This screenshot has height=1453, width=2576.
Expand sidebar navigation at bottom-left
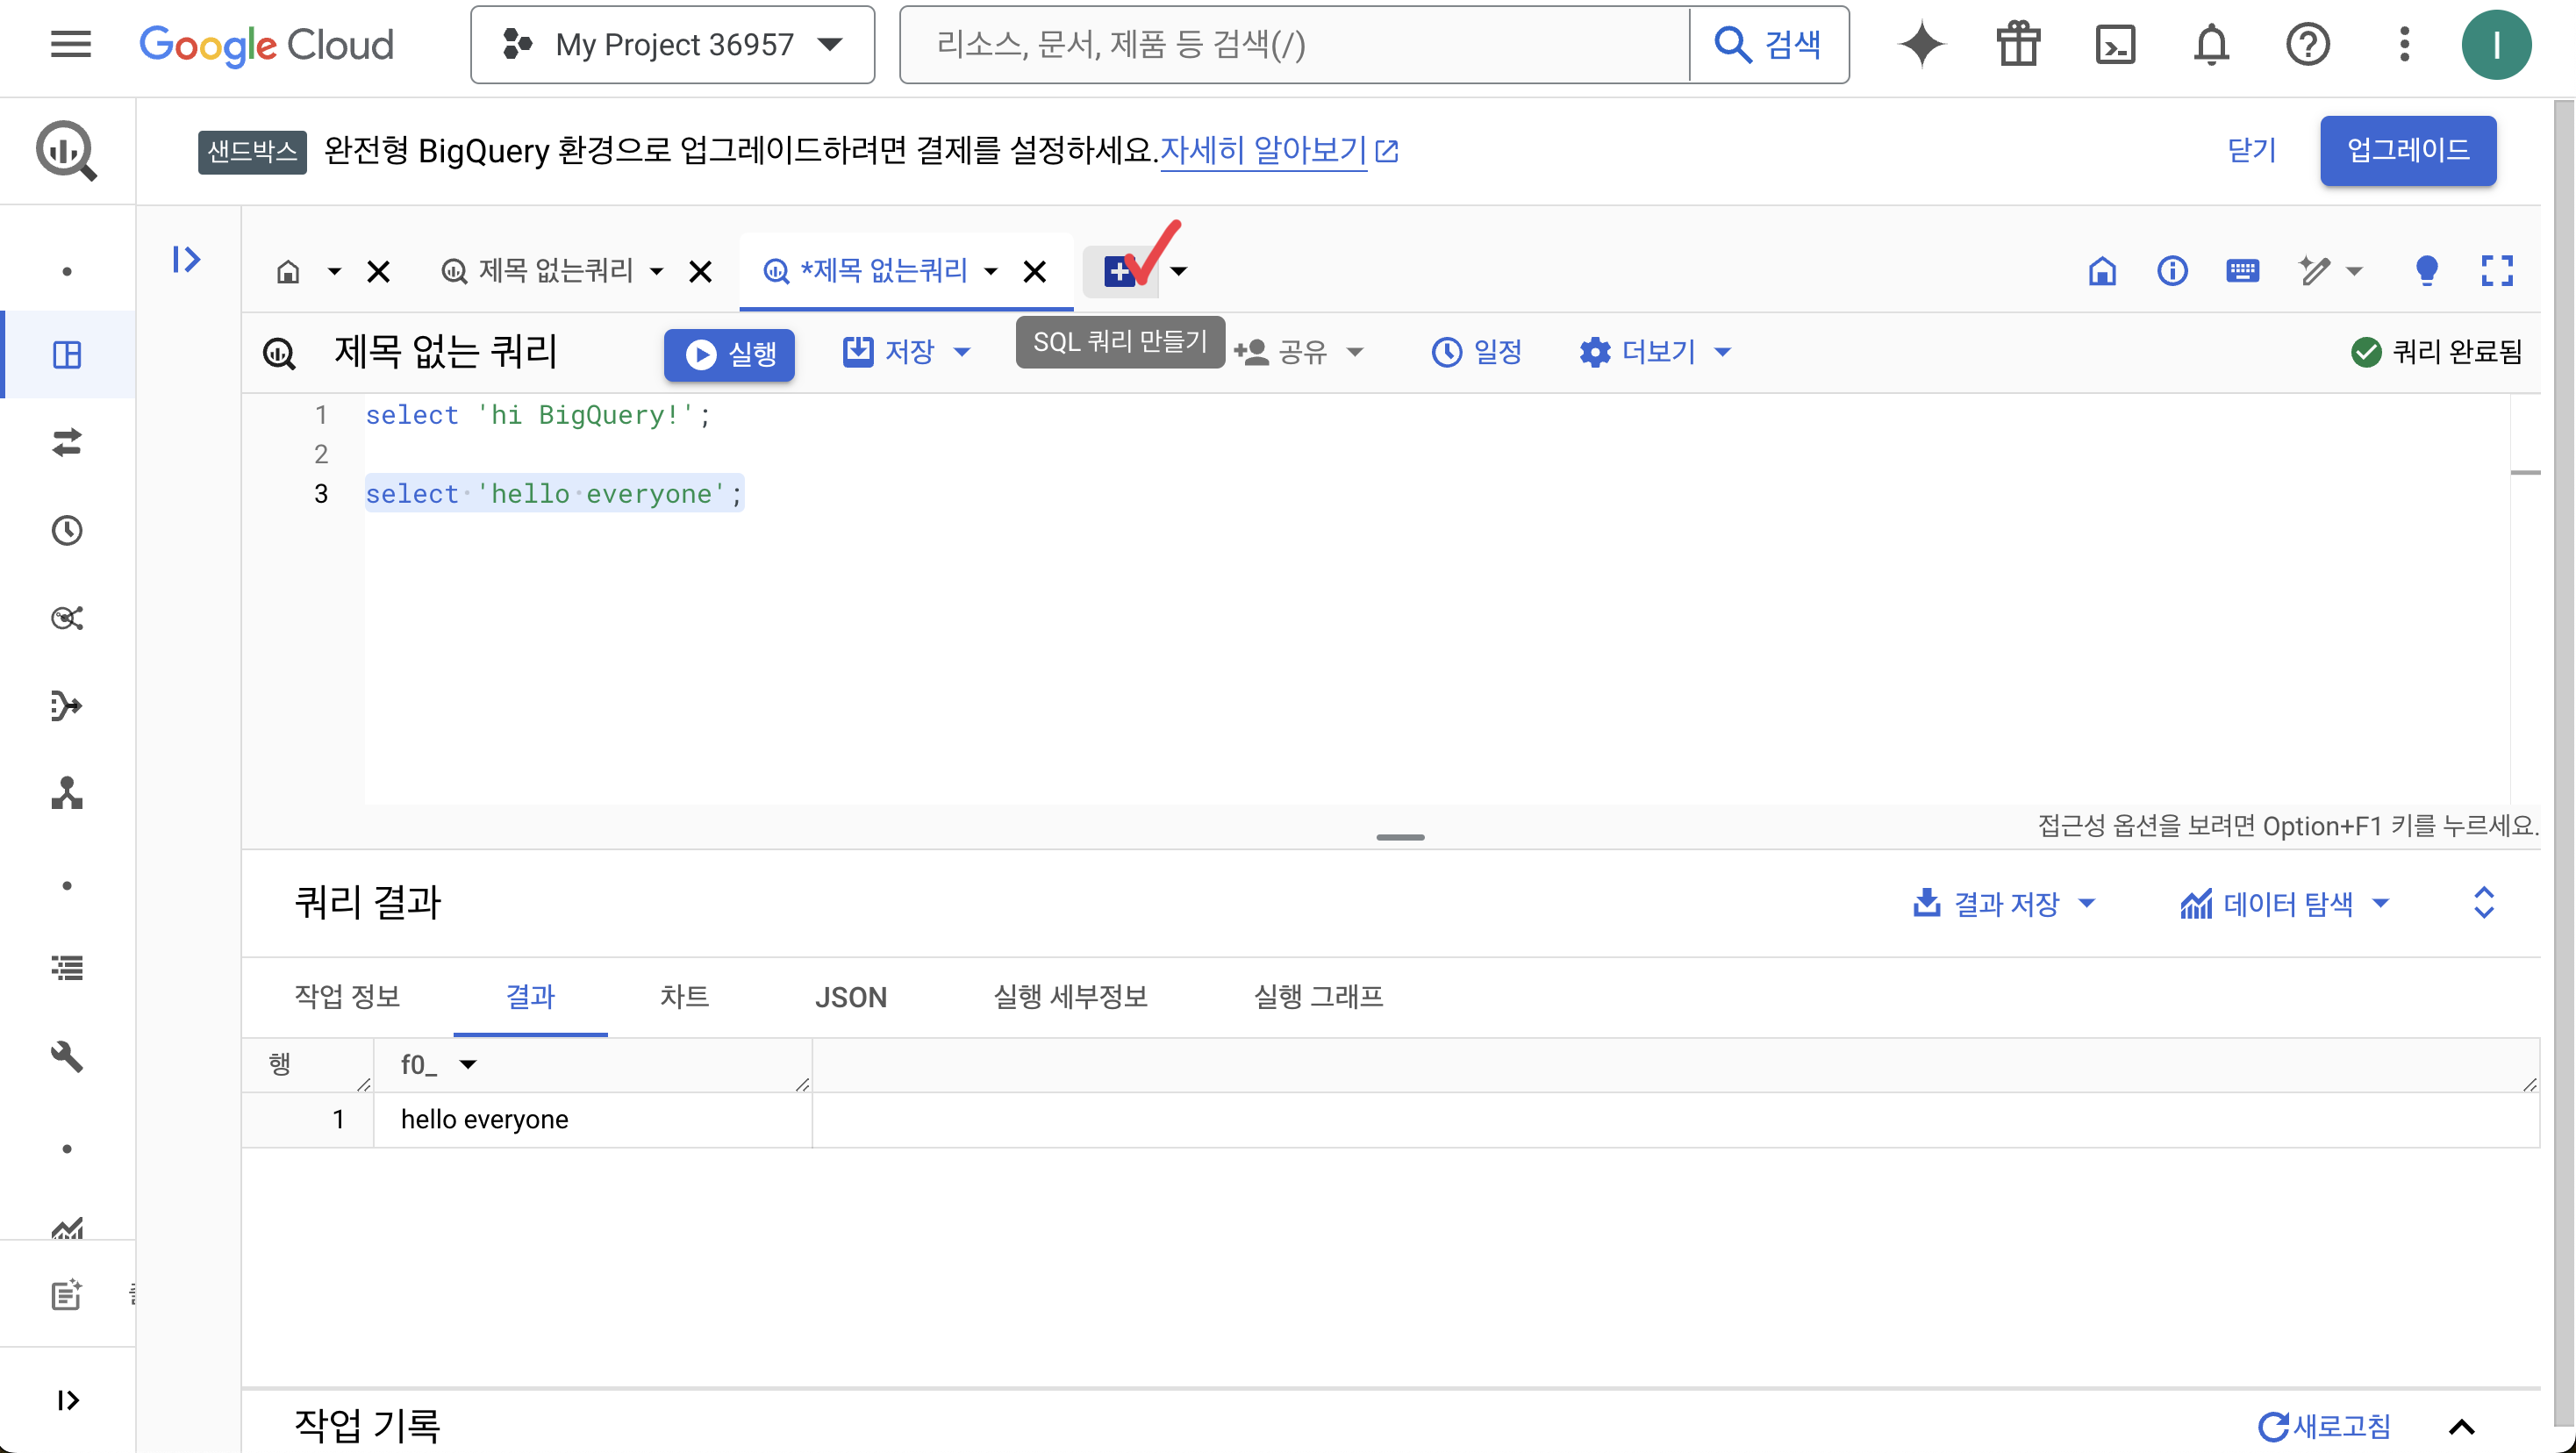pos(67,1400)
